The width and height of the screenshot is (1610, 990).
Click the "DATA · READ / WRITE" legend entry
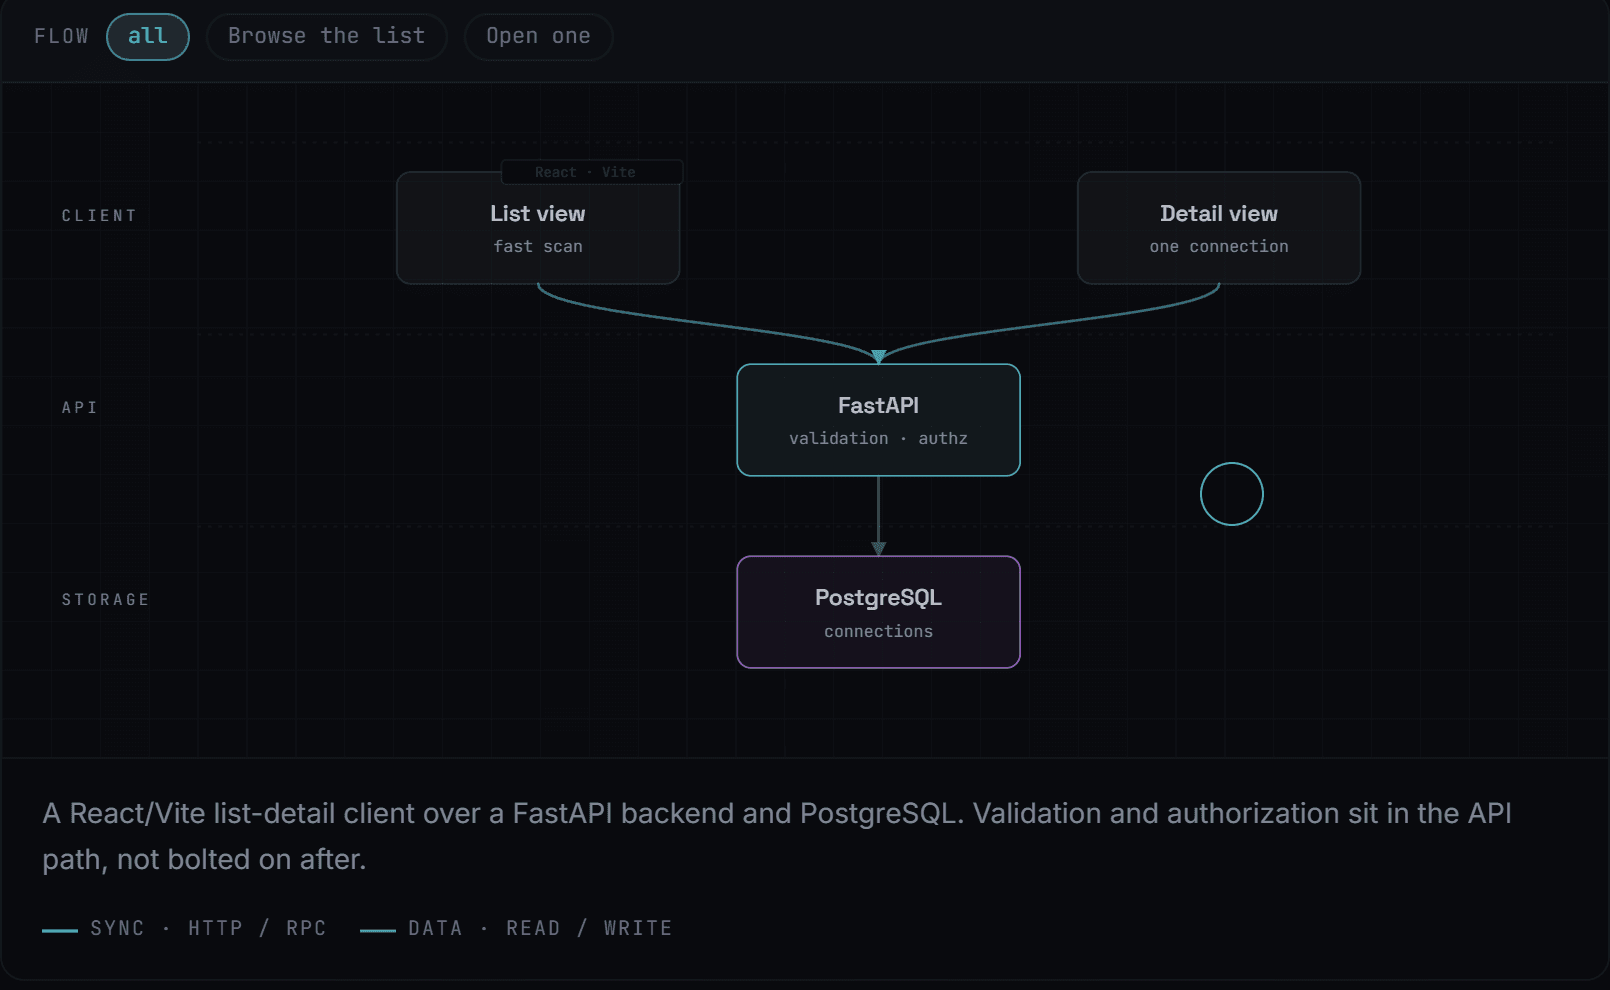click(x=516, y=929)
